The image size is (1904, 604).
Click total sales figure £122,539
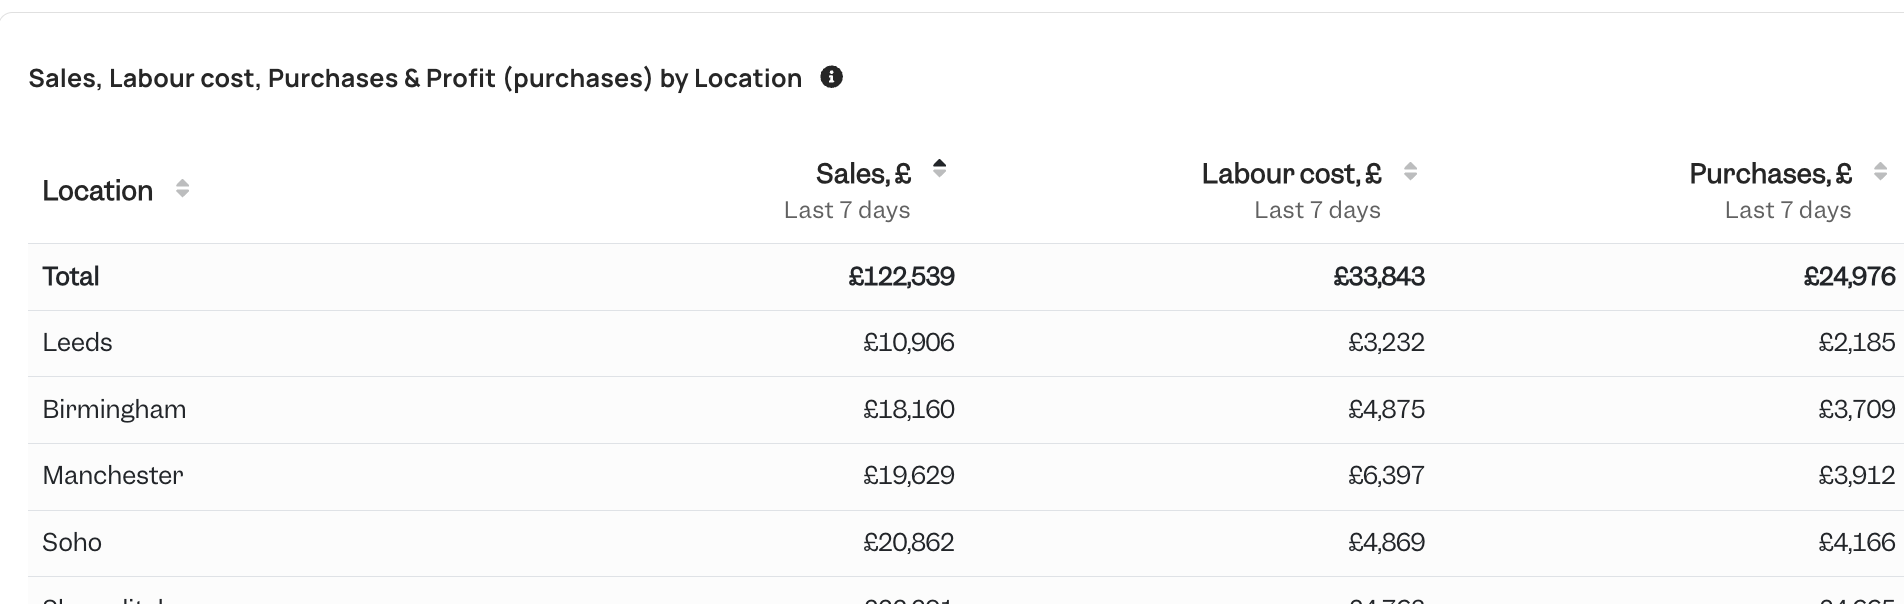[901, 276]
